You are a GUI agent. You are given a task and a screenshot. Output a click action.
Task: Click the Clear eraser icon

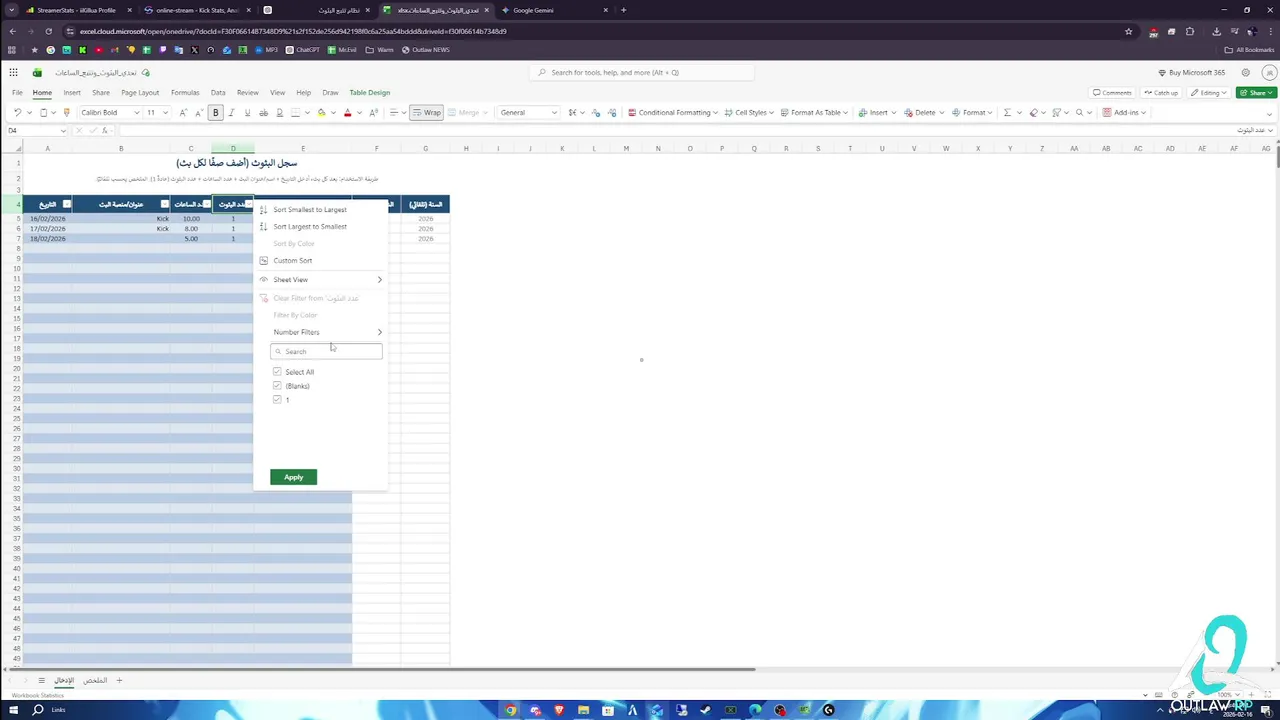1033,112
